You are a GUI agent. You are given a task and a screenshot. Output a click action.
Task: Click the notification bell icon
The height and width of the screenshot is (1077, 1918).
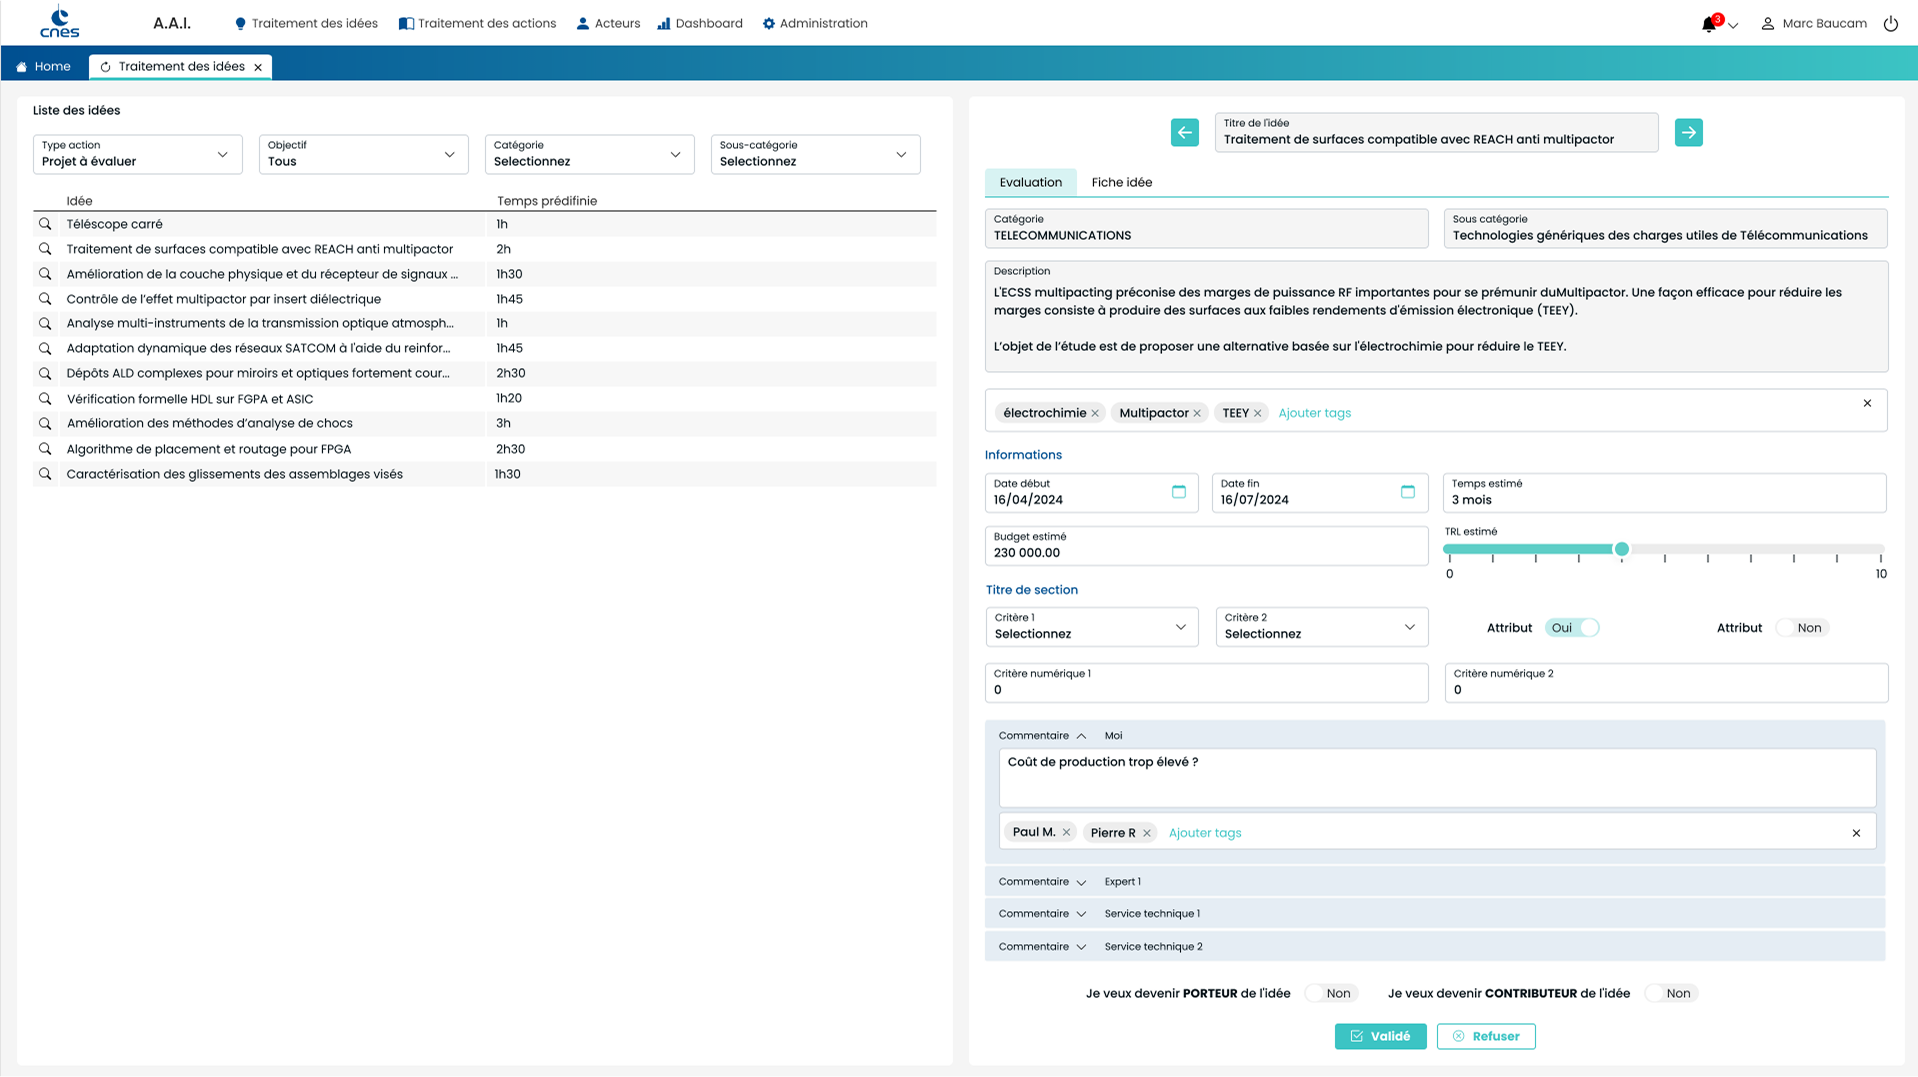[x=1709, y=24]
